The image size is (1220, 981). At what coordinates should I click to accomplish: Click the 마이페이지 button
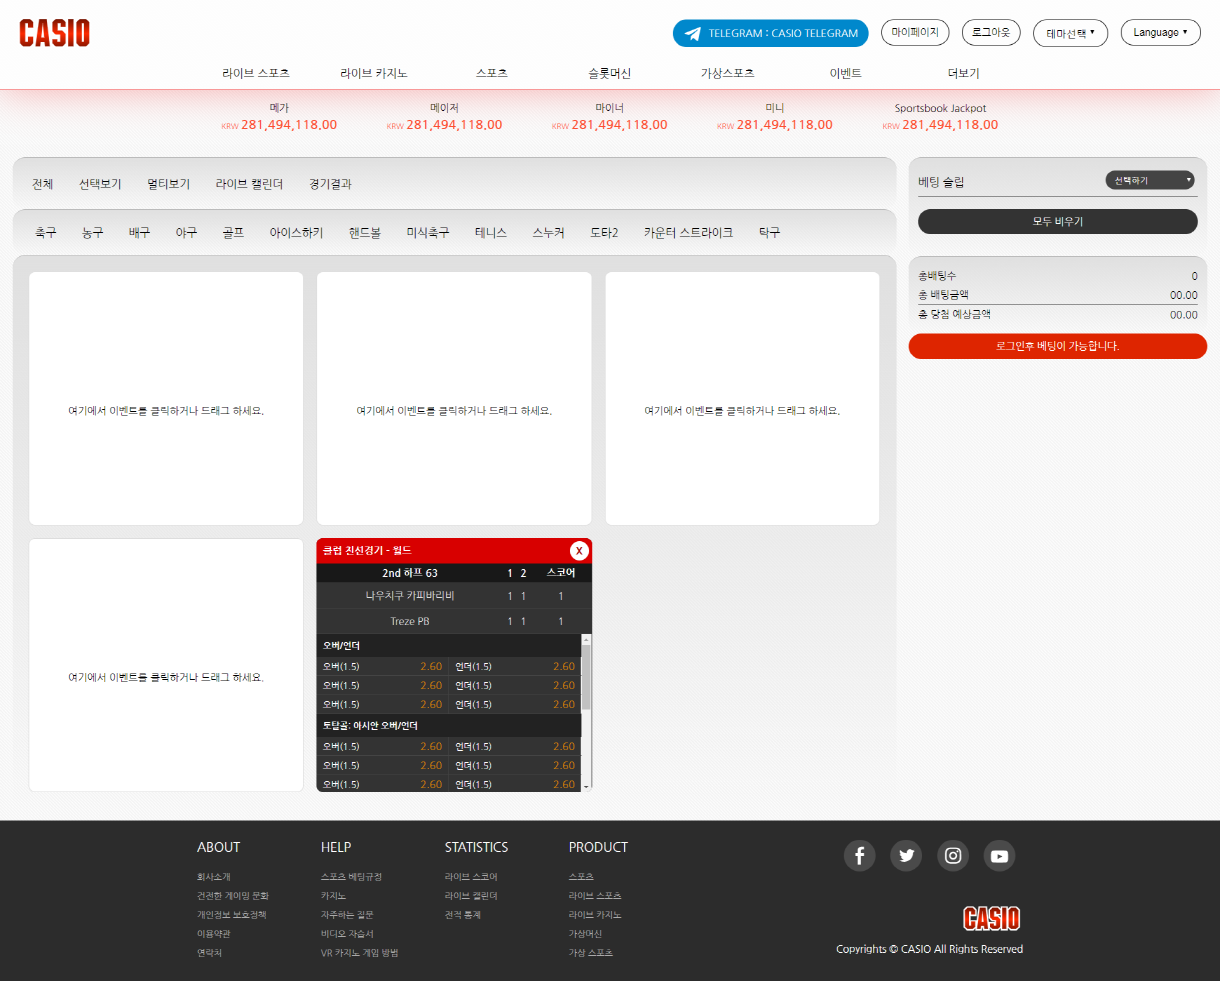tap(915, 33)
